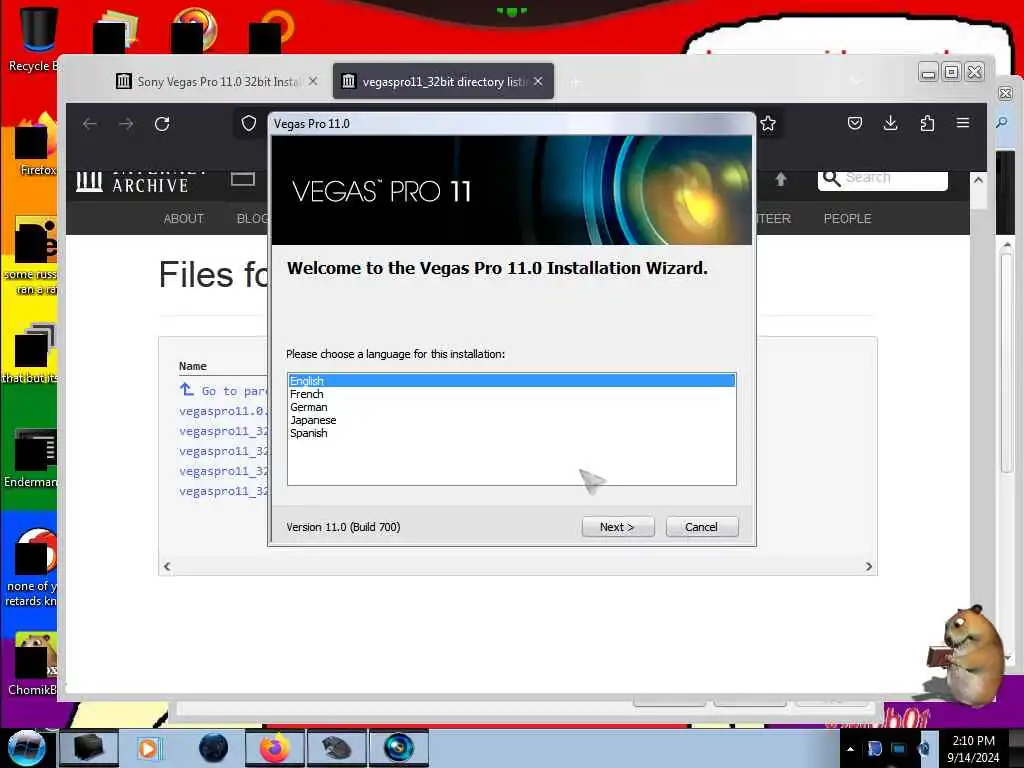Bookmark this page with the star icon

tap(768, 123)
